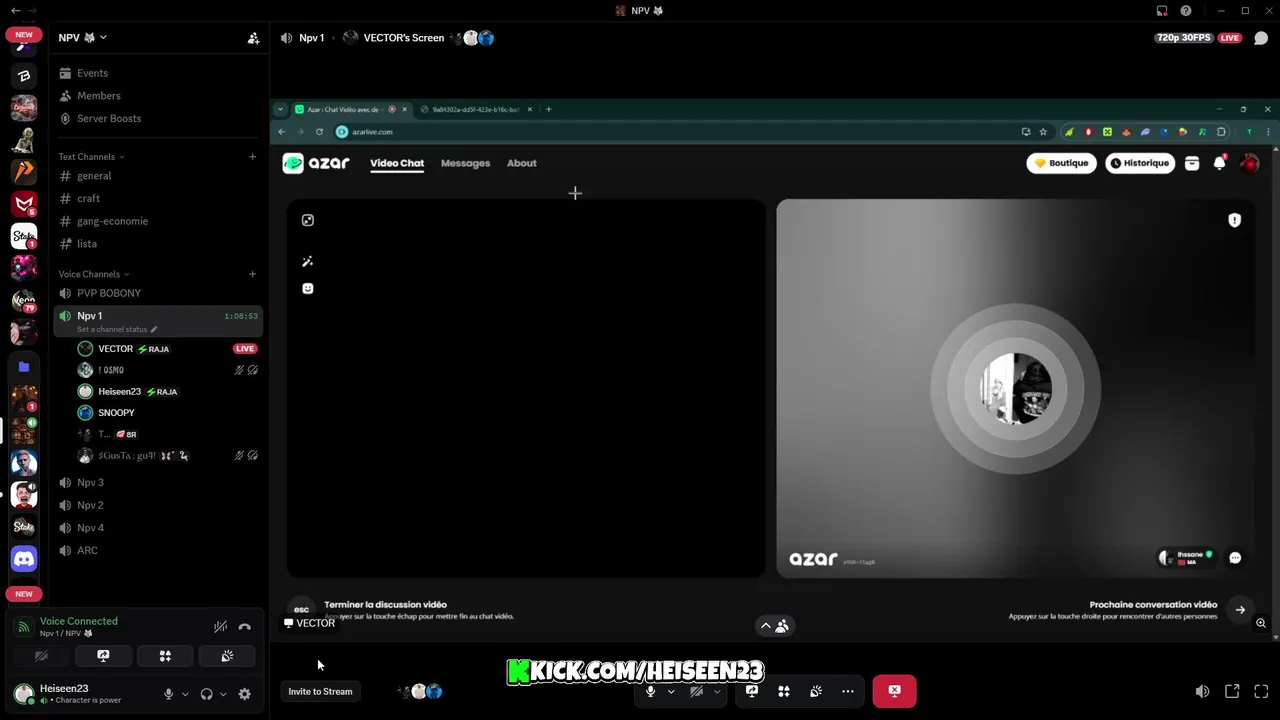Click Historique button in streamed Azar page
Screen dimensions: 1280x720
(1140, 163)
